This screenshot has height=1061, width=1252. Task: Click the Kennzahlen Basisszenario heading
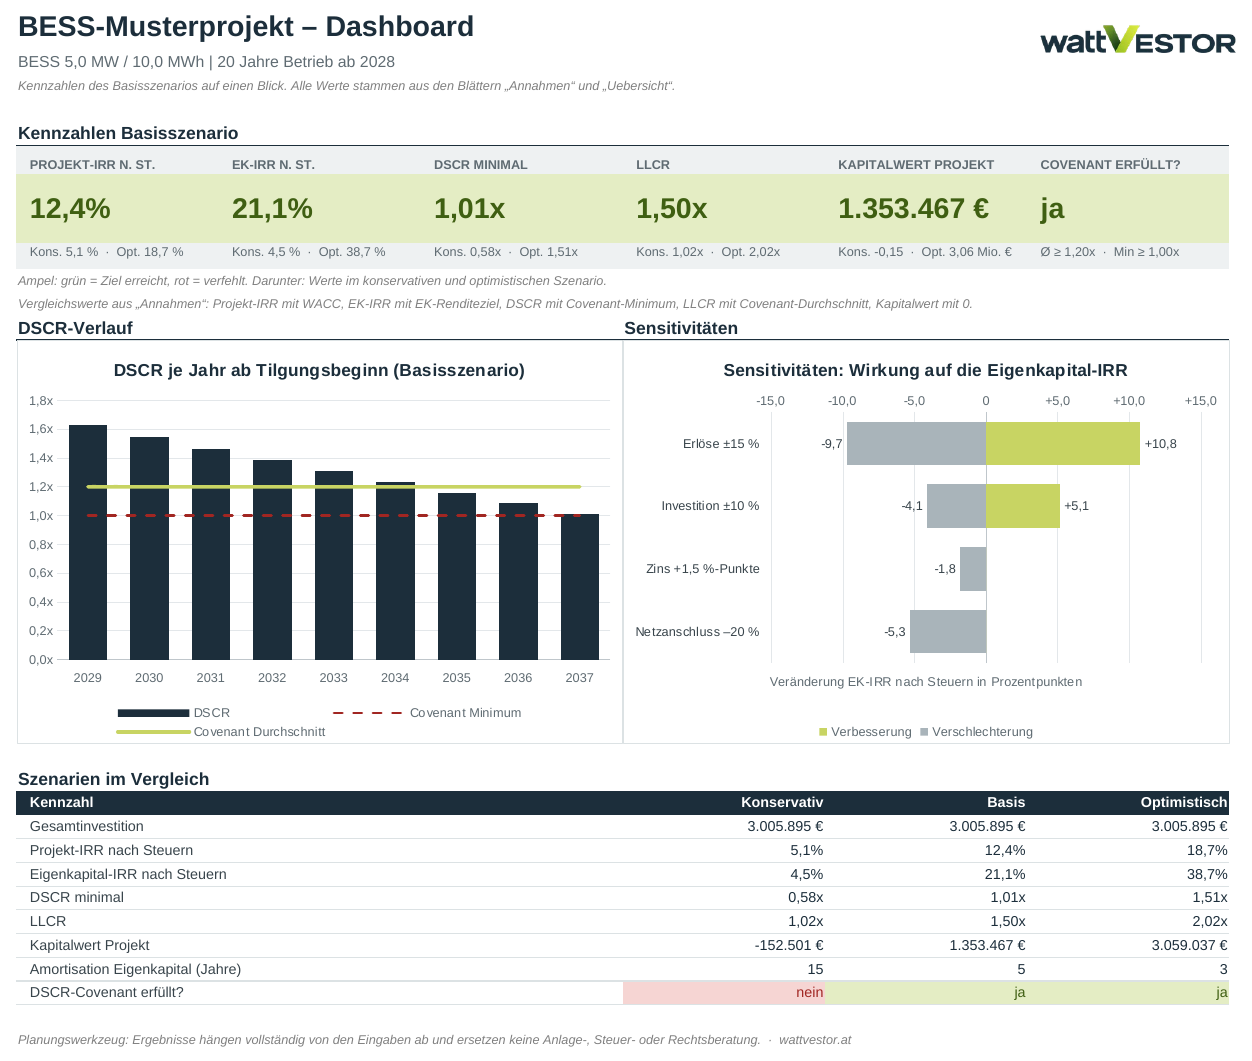128,133
